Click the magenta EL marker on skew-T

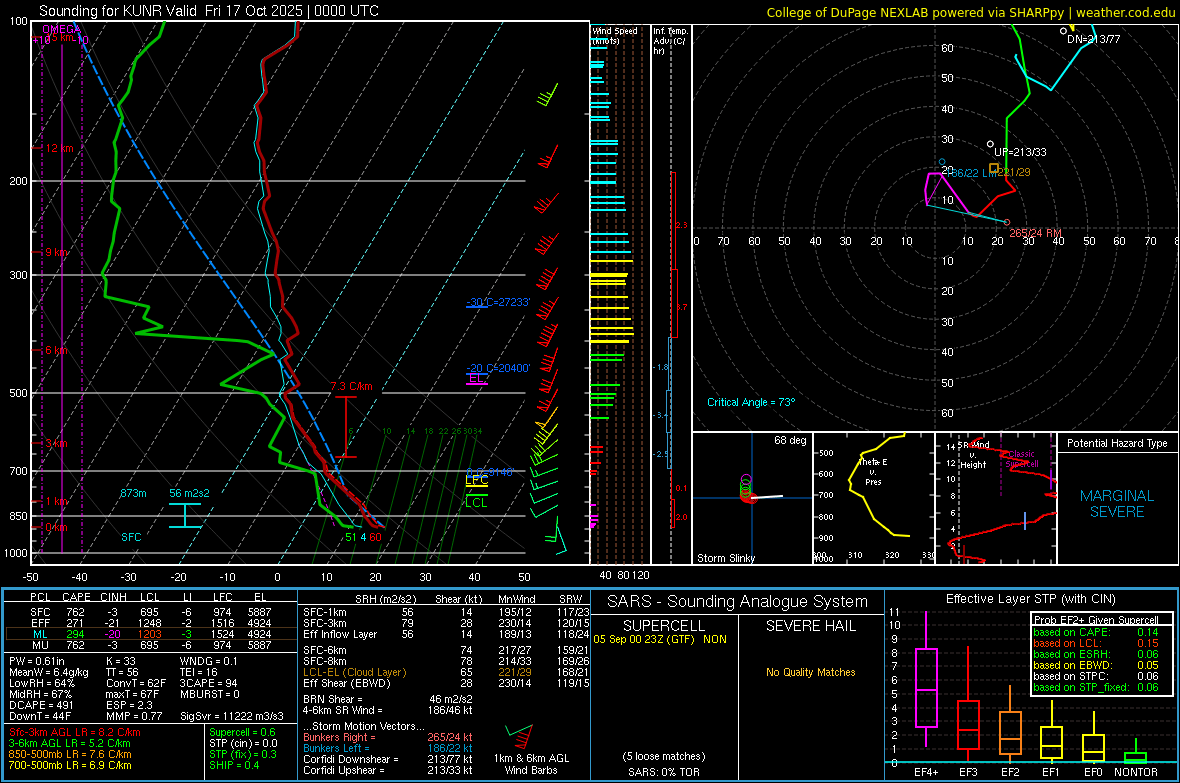coord(477,378)
